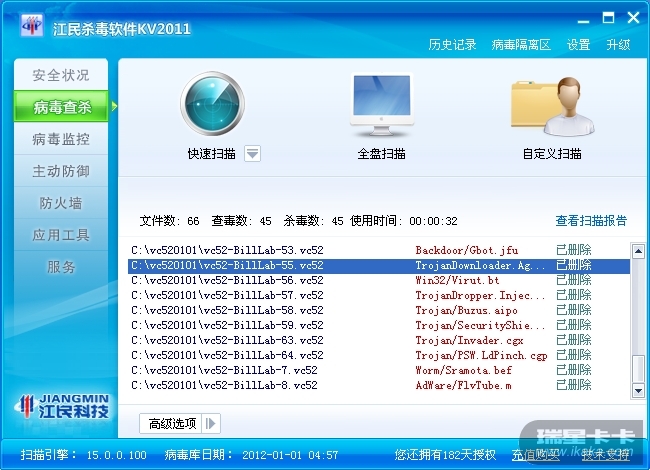The width and height of the screenshot is (650, 470).
Task: Select row vc52-BillLab-57.vc52
Action: 378,295
